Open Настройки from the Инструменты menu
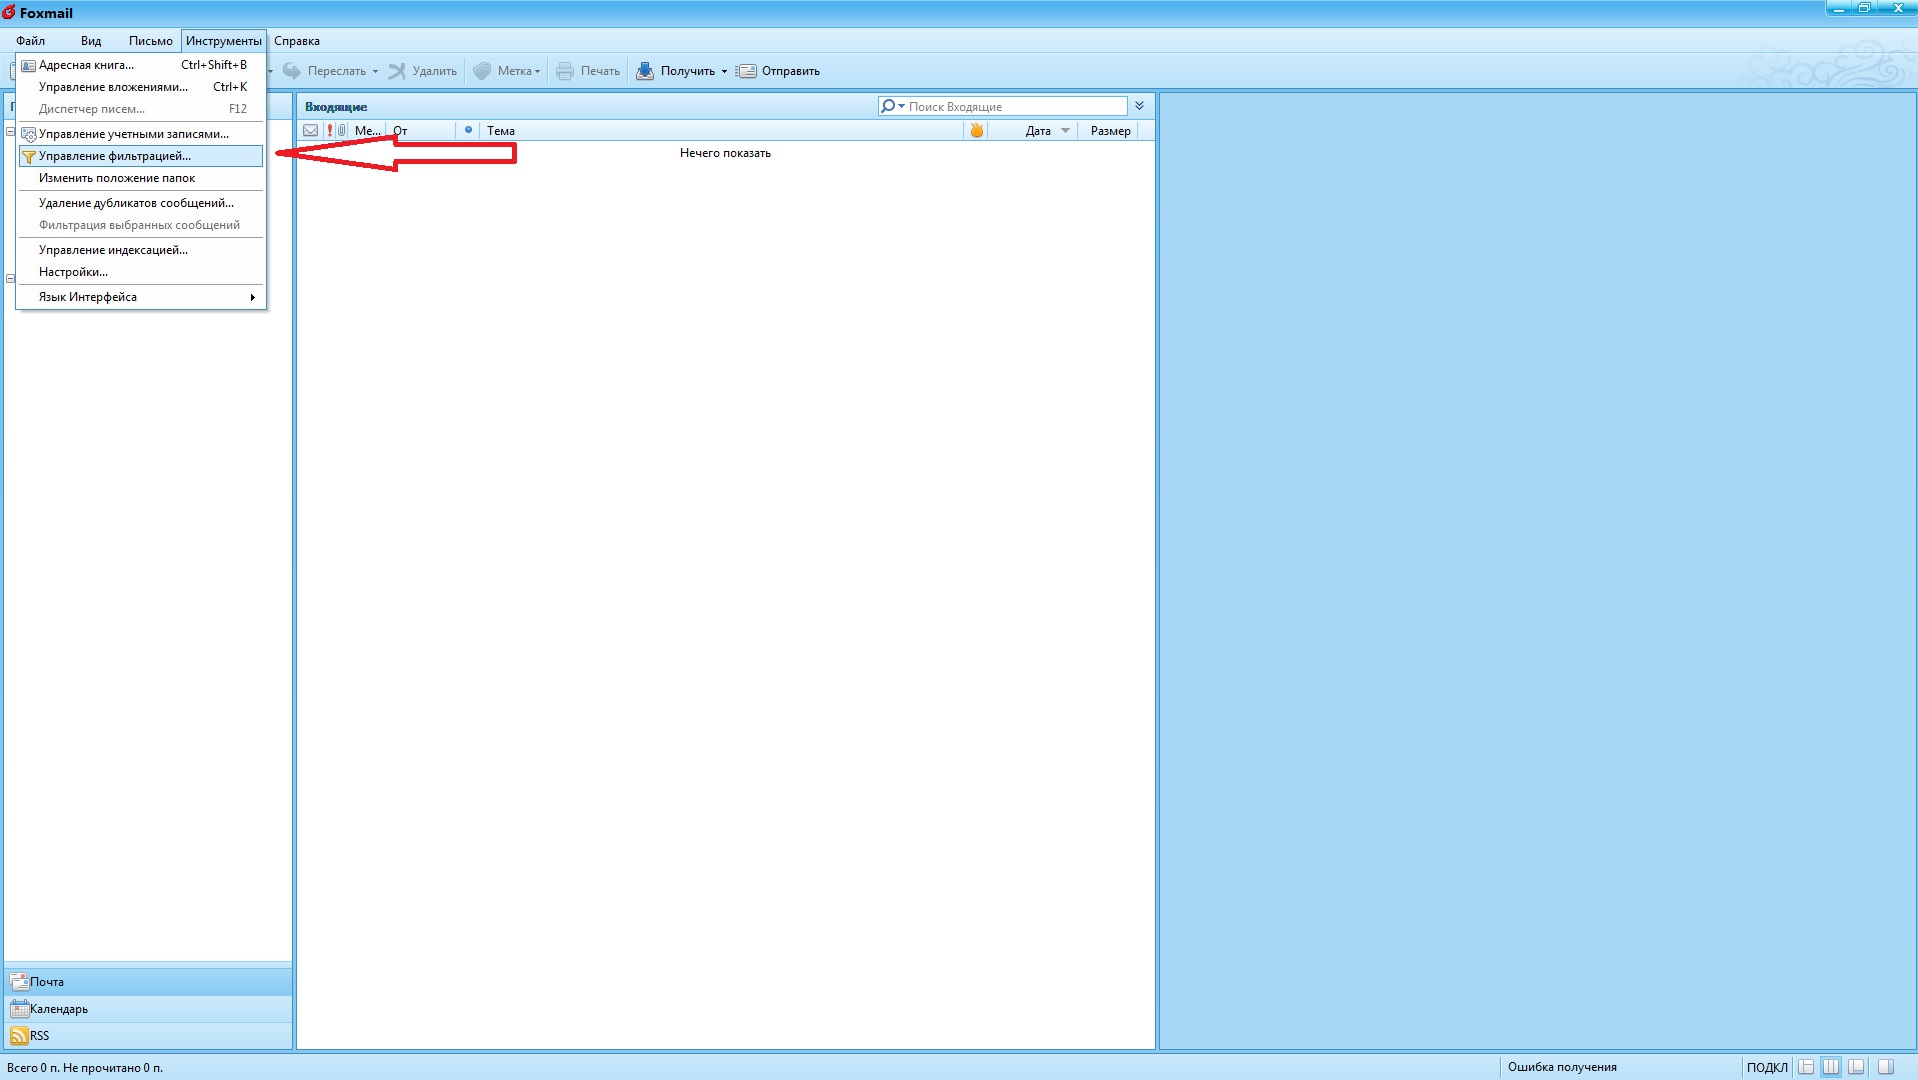1918x1080 pixels. pyautogui.click(x=73, y=272)
